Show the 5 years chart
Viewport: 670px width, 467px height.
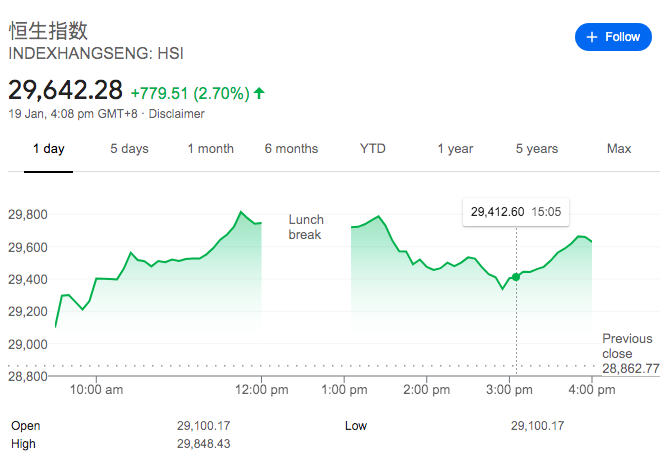pos(537,149)
